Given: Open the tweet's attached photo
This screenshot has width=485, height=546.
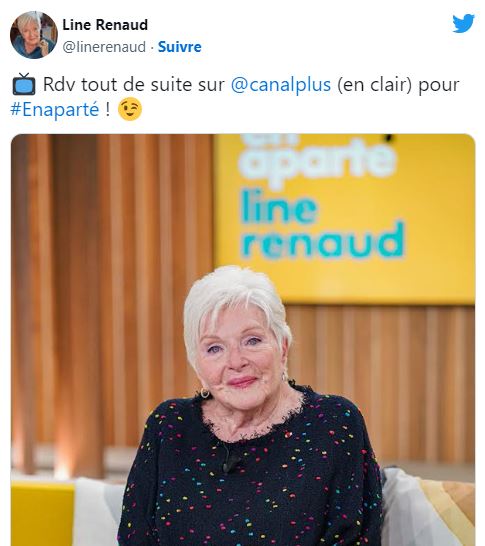Looking at the screenshot, I should (x=243, y=340).
